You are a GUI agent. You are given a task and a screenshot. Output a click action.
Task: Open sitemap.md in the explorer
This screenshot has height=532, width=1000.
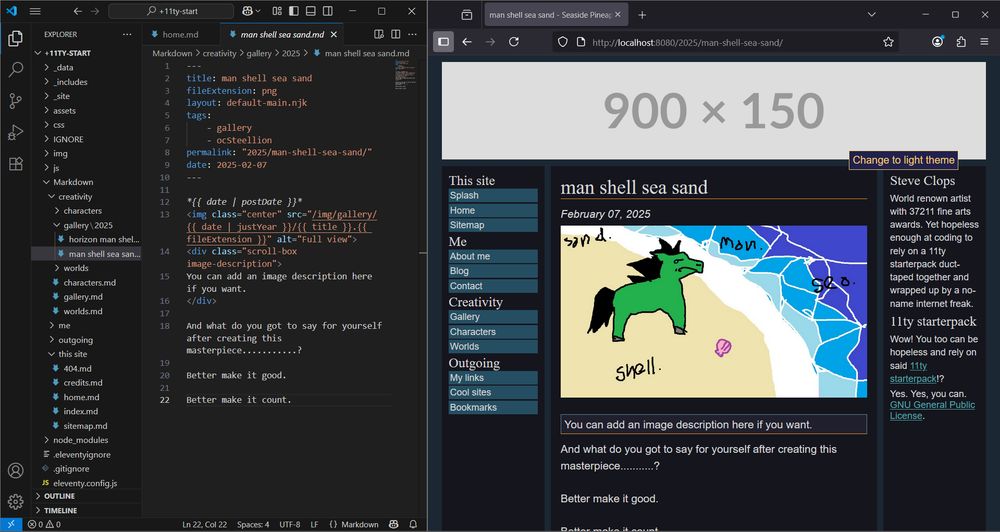[x=86, y=425]
